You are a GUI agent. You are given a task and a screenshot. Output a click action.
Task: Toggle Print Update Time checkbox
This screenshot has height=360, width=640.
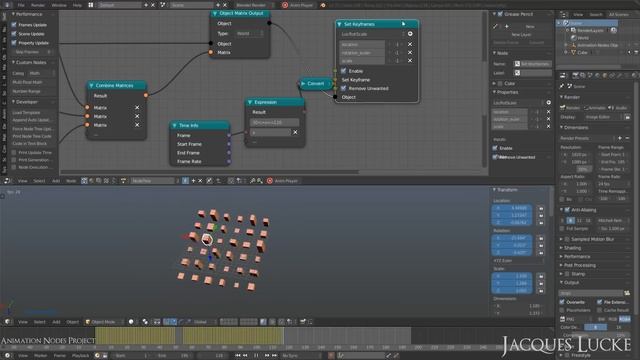(x=14, y=152)
